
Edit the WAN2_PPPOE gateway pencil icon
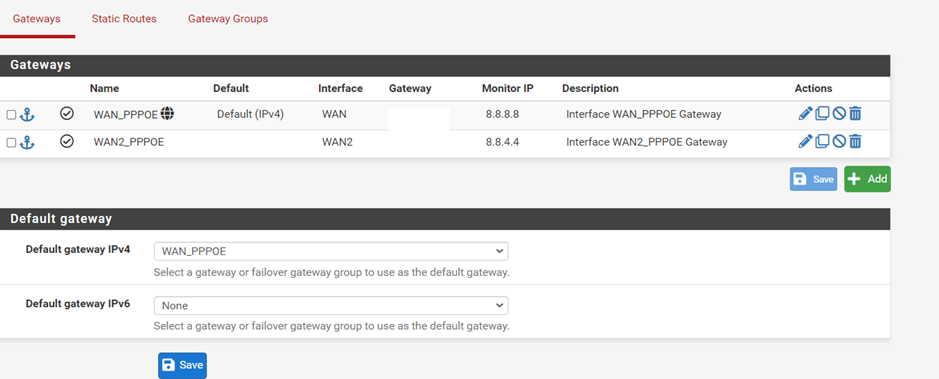[805, 141]
